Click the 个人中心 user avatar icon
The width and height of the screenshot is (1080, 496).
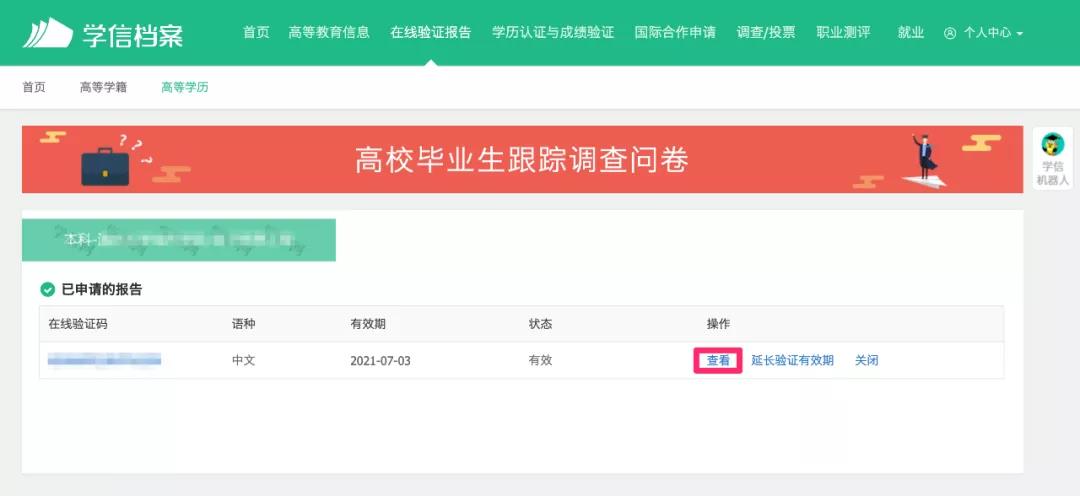click(949, 33)
